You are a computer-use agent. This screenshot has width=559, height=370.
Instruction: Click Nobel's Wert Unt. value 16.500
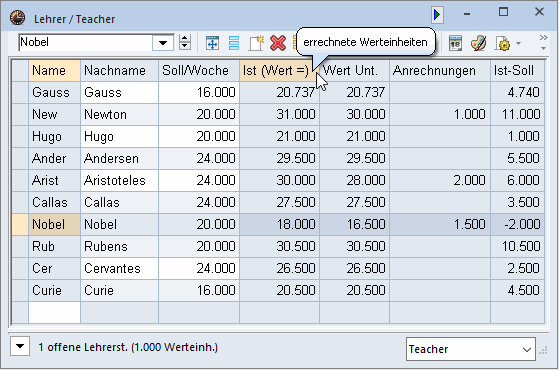(x=354, y=225)
